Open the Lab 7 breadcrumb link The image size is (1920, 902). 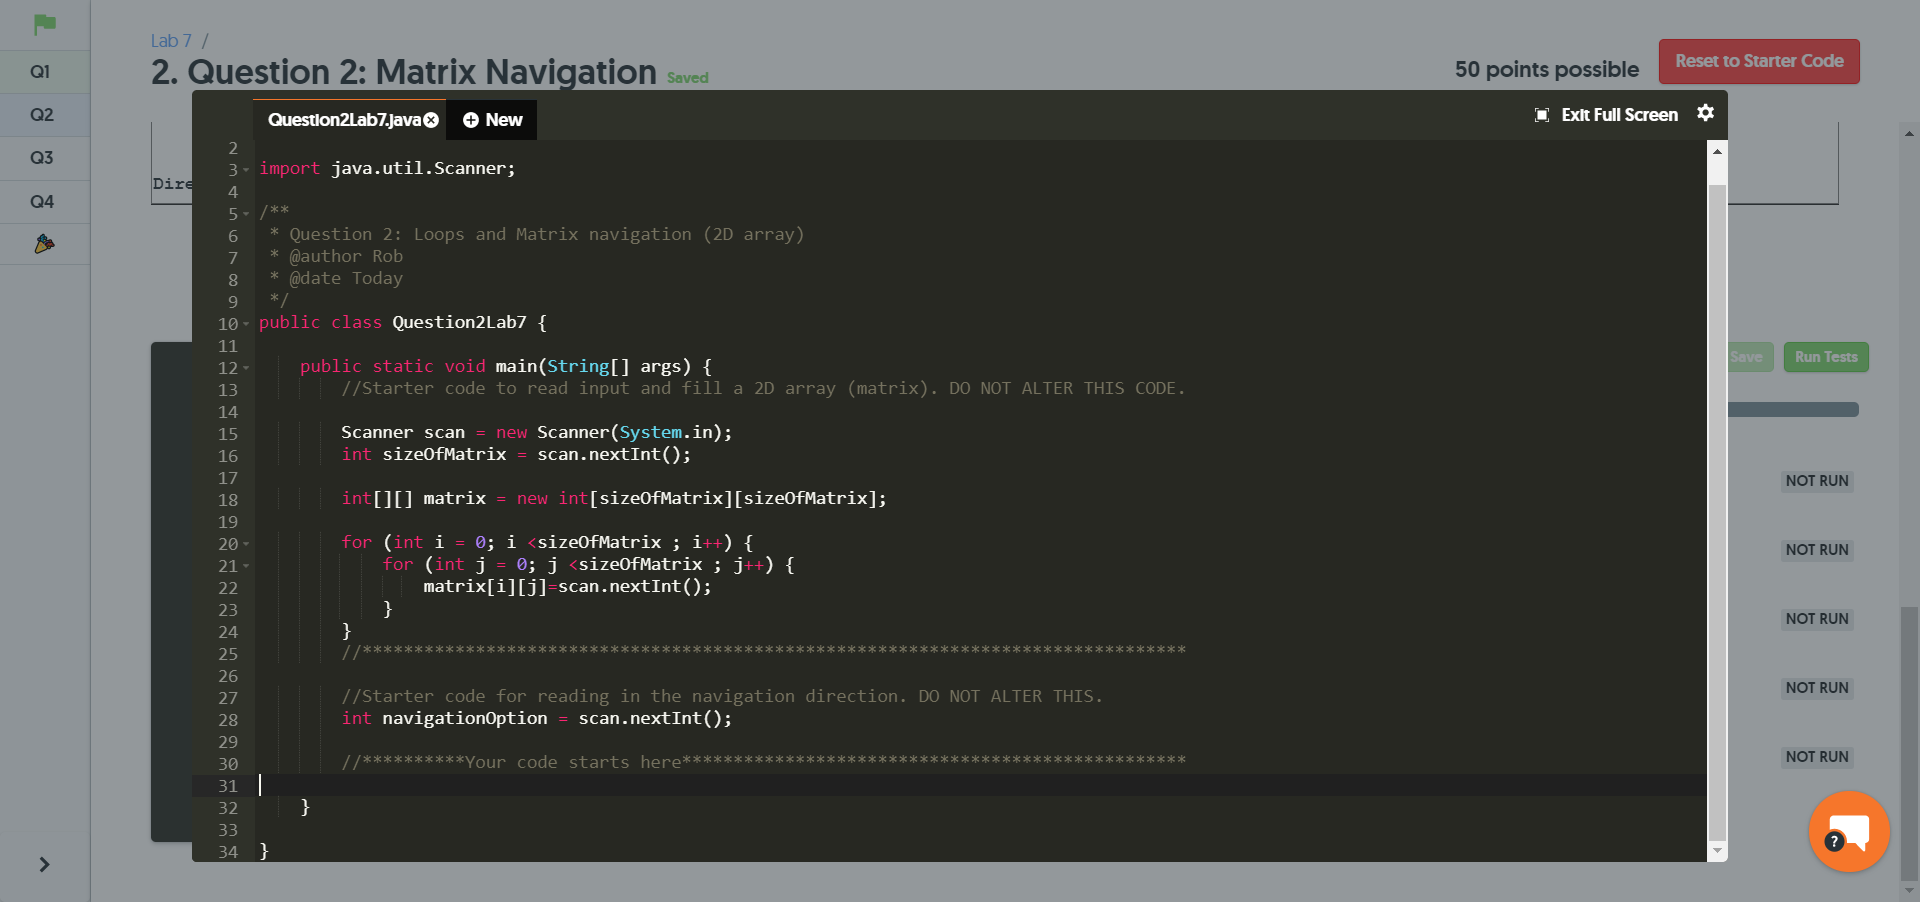170,40
